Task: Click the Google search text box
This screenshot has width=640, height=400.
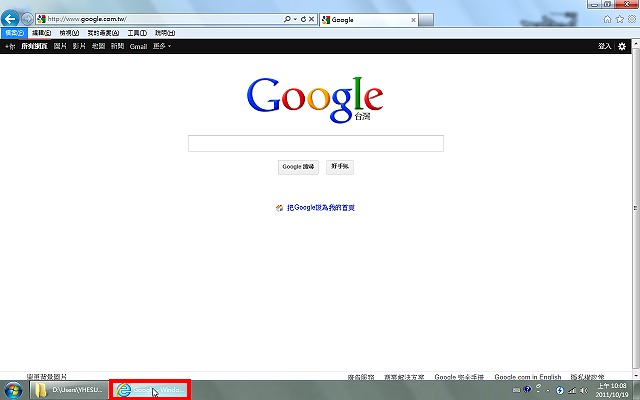Action: (x=316, y=143)
